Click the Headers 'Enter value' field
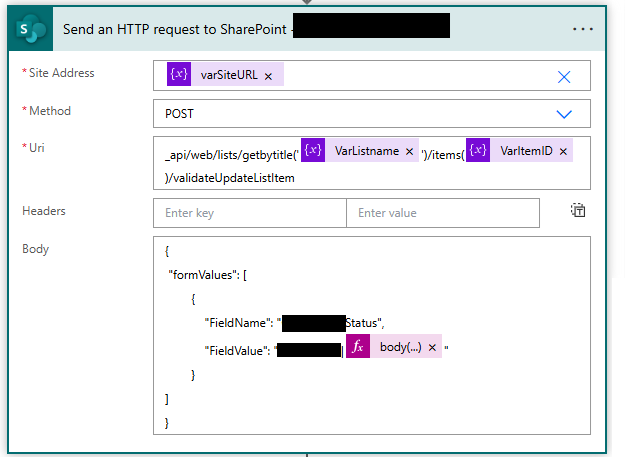 pyautogui.click(x=442, y=213)
